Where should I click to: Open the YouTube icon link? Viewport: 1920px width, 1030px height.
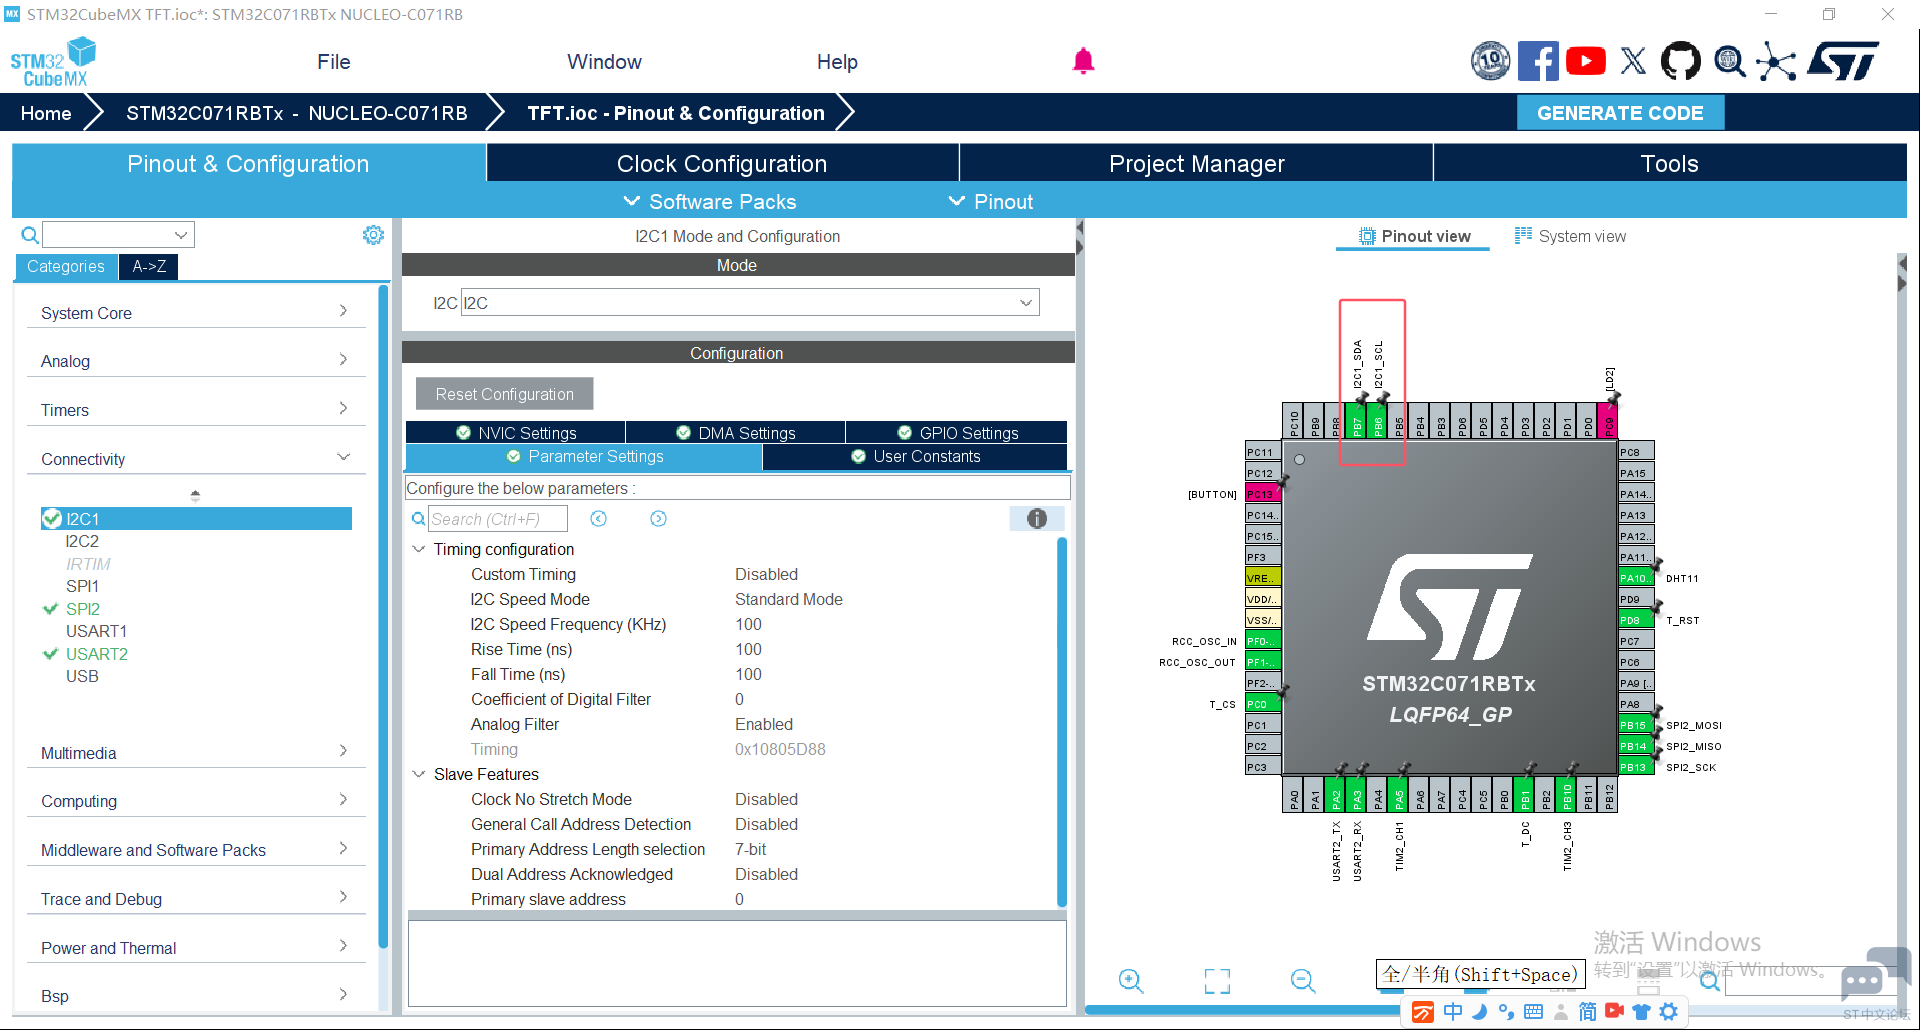pyautogui.click(x=1585, y=61)
